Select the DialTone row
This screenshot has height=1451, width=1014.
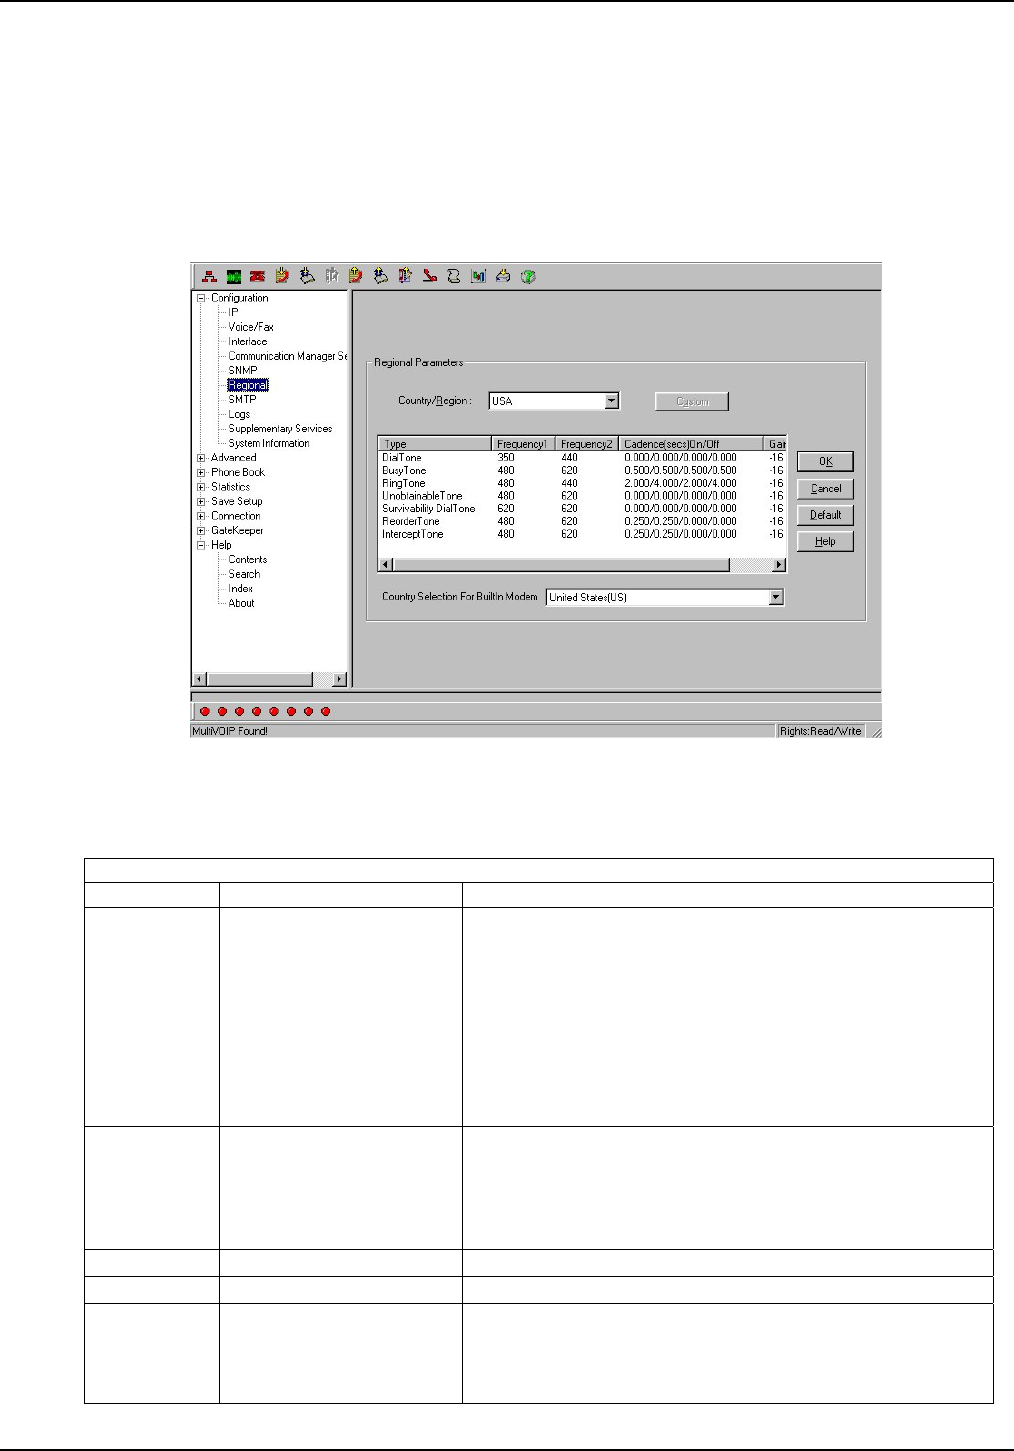tap(582, 458)
